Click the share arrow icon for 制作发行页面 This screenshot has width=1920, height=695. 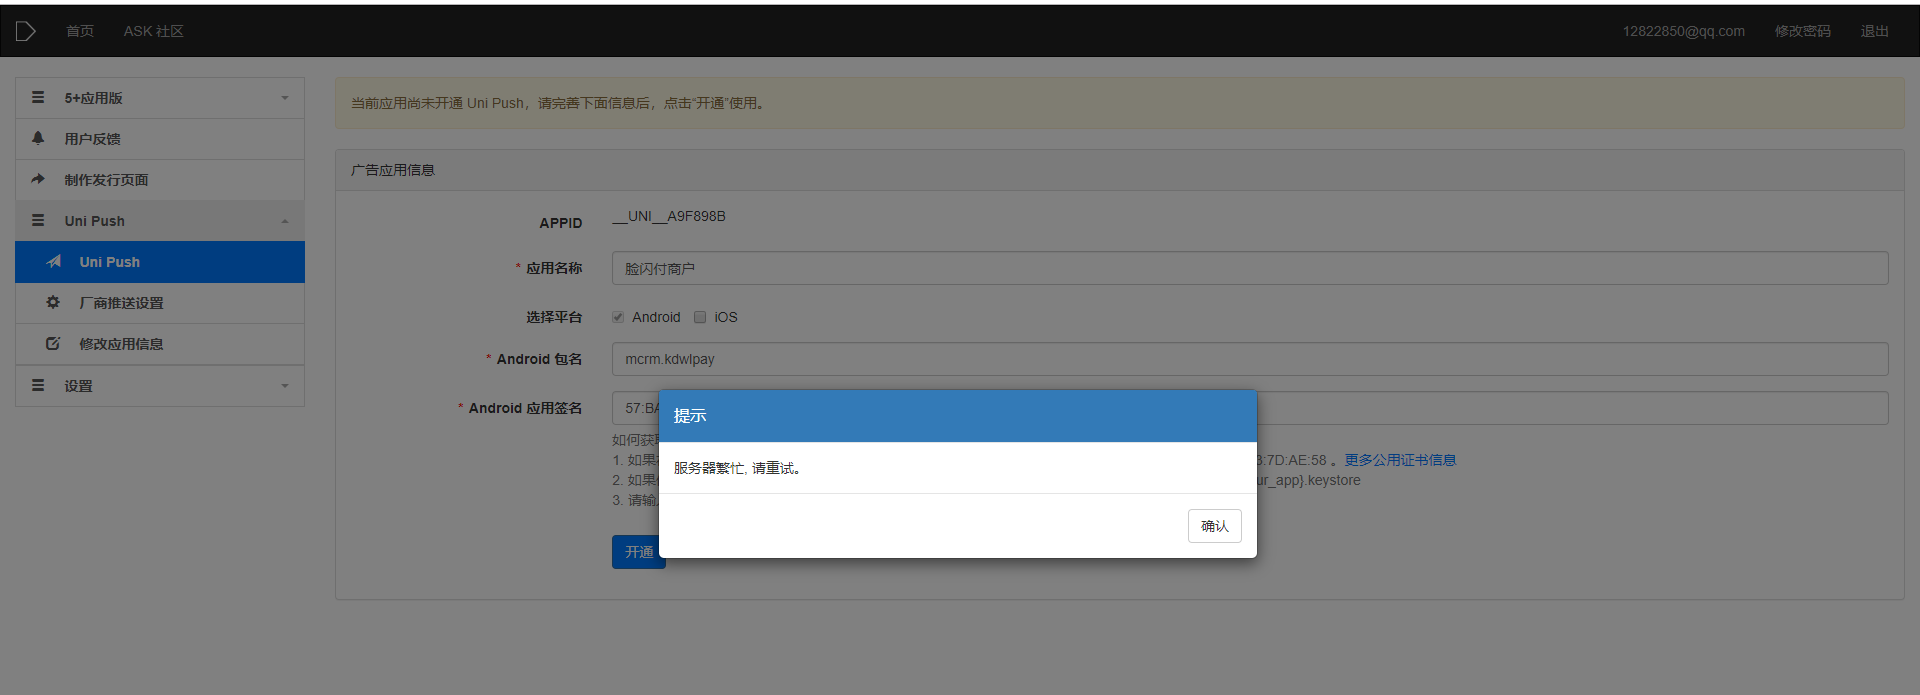[38, 179]
